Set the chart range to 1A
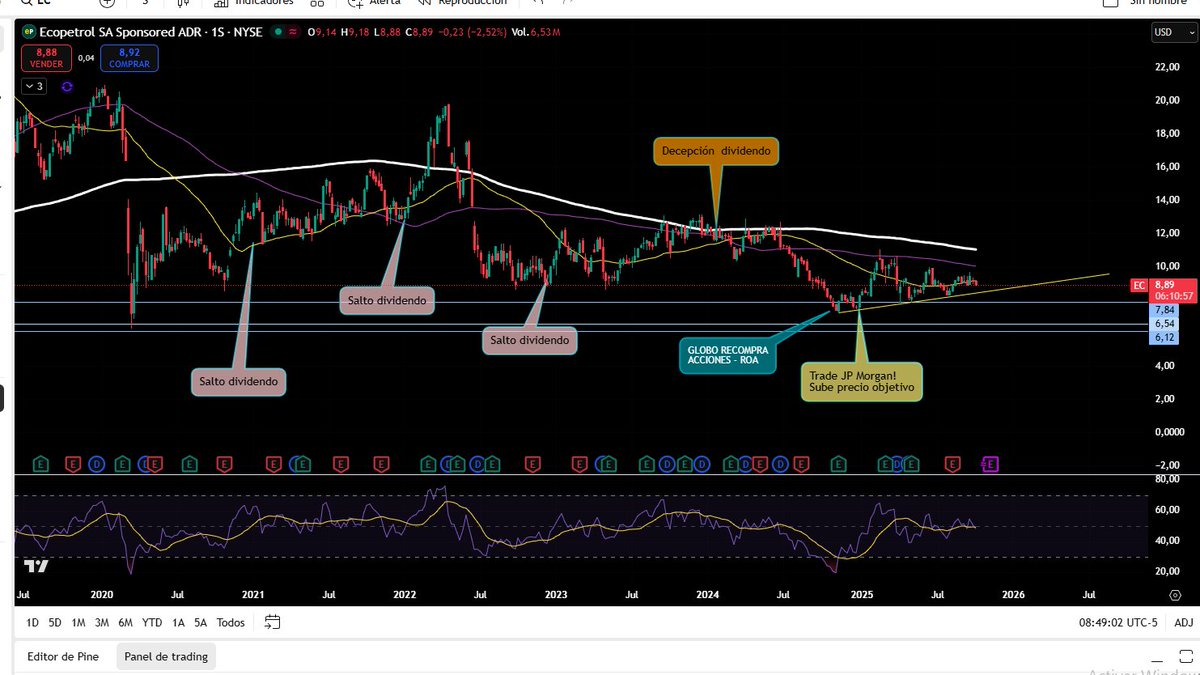Image resolution: width=1200 pixels, height=675 pixels. 178,622
